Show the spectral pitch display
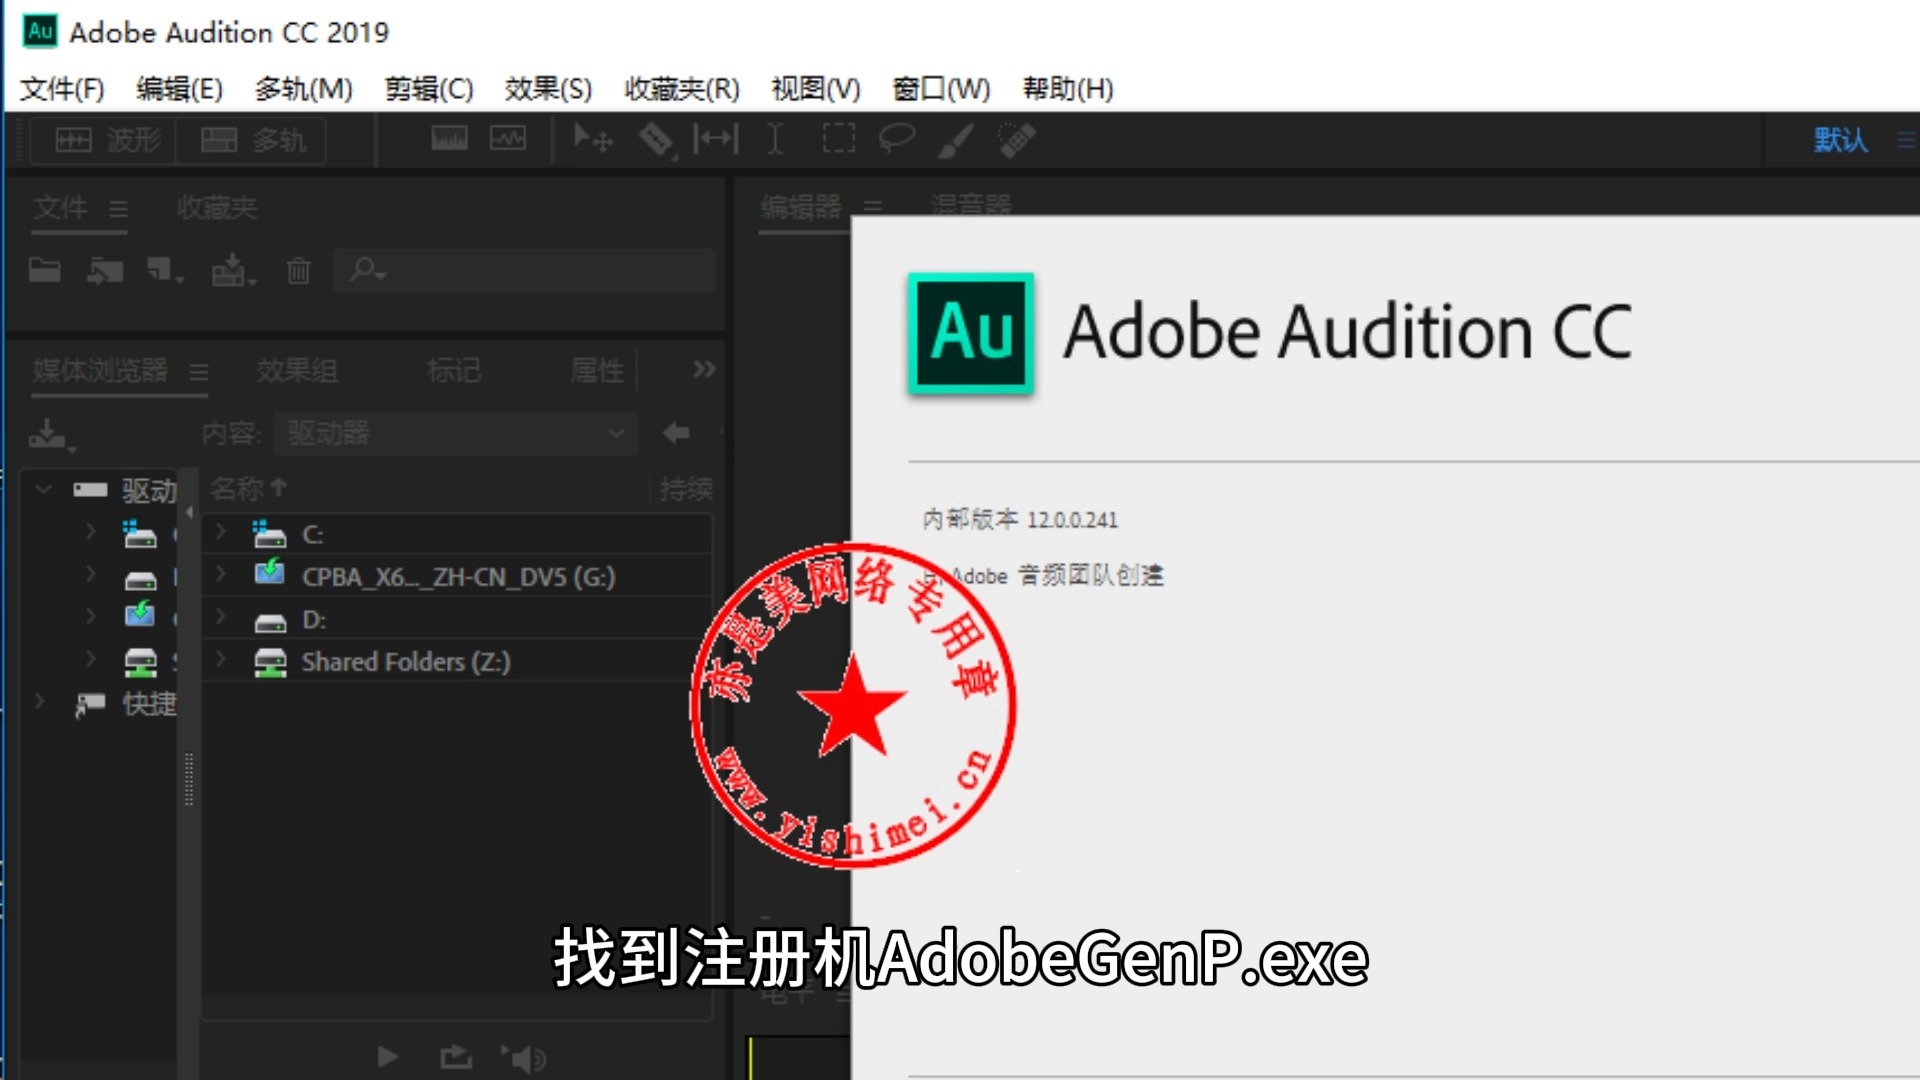1920x1080 pixels. [x=508, y=139]
